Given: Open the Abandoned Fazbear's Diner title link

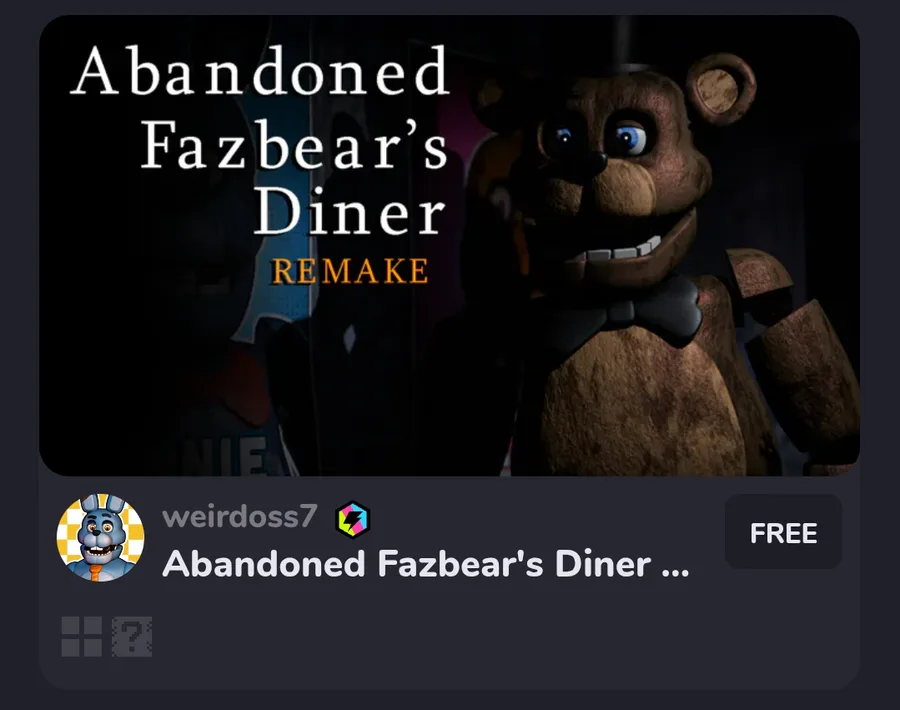Looking at the screenshot, I should tap(426, 564).
